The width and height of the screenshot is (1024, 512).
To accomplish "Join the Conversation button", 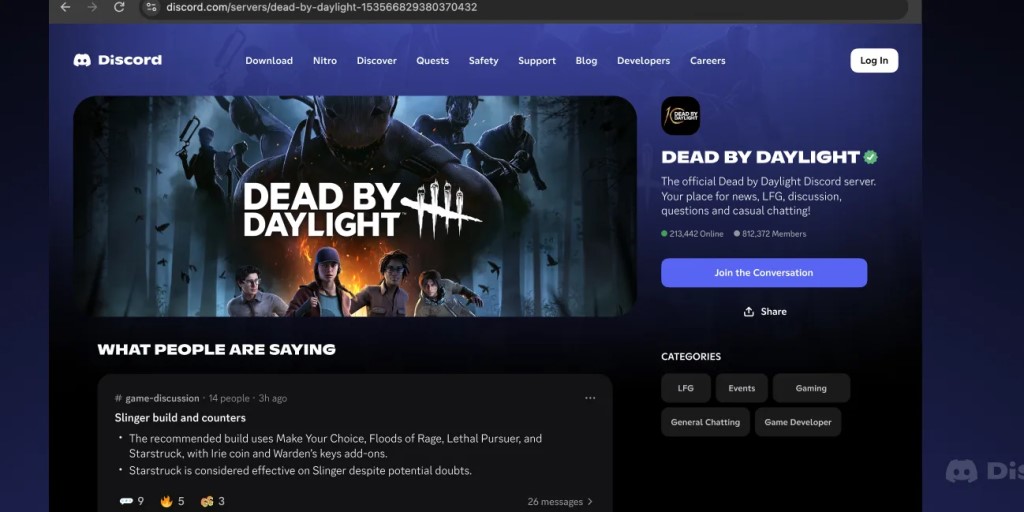I will [764, 273].
